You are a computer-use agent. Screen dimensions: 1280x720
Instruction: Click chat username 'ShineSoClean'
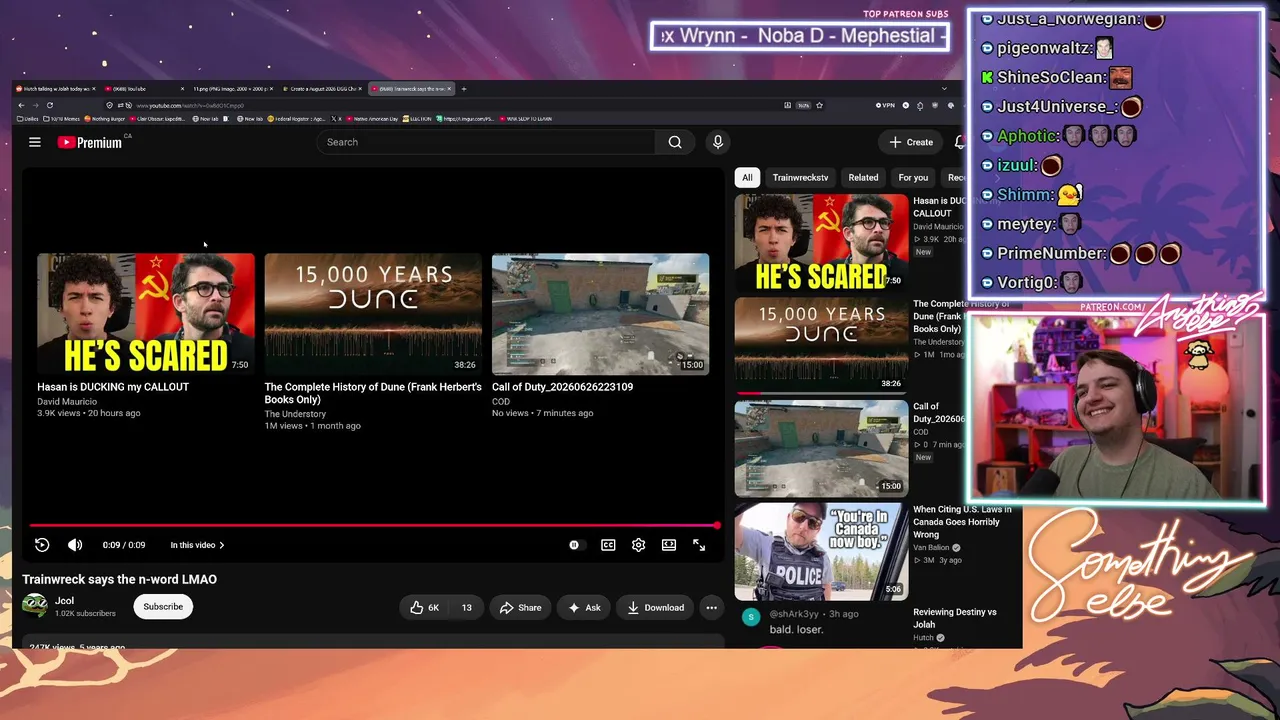coord(1051,77)
